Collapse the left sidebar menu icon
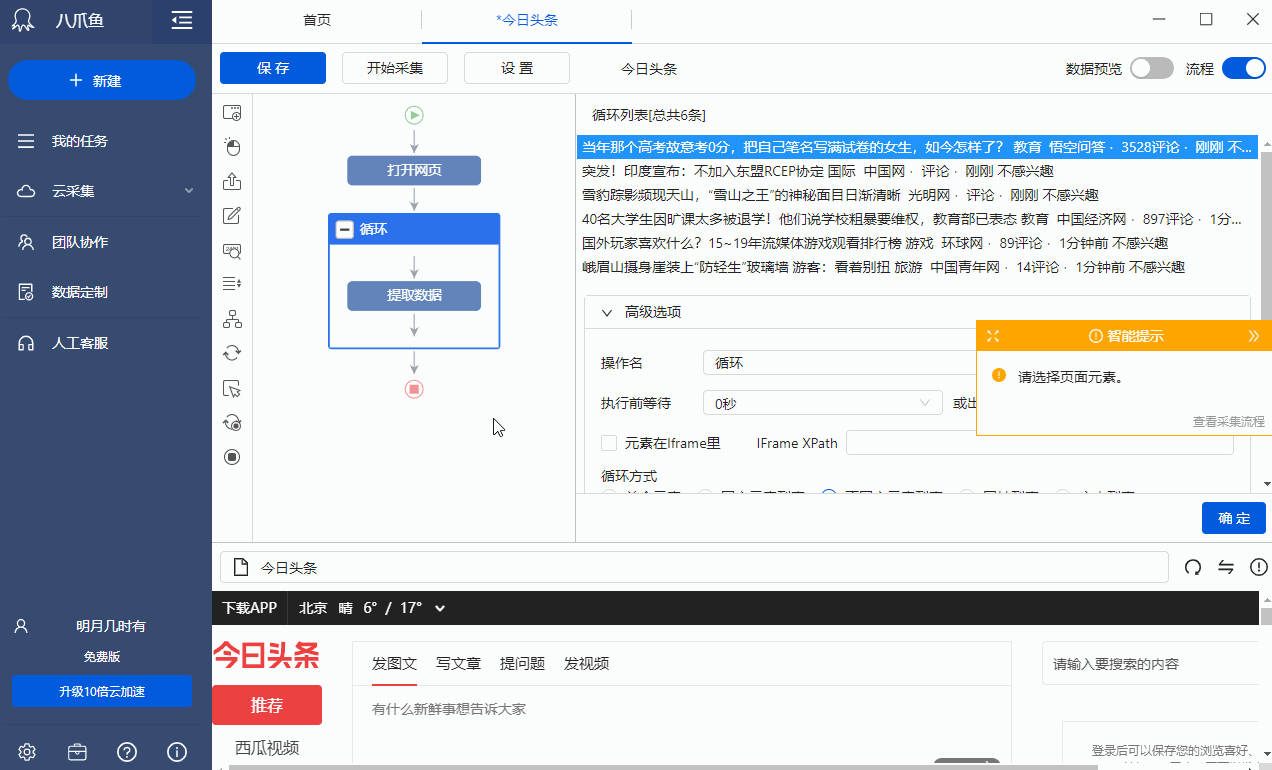The height and width of the screenshot is (770, 1272). tap(181, 20)
